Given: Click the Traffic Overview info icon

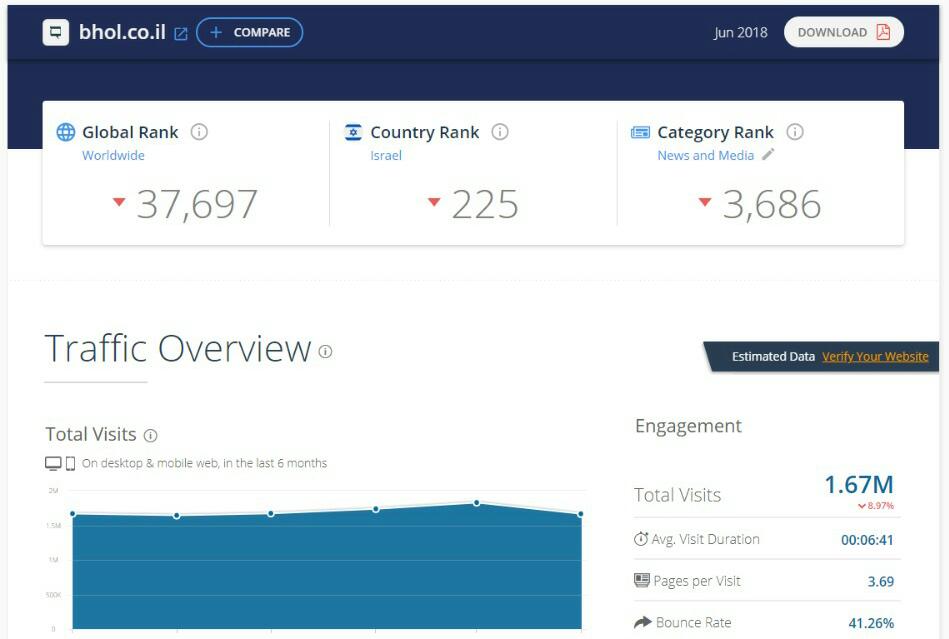Looking at the screenshot, I should click(x=325, y=351).
